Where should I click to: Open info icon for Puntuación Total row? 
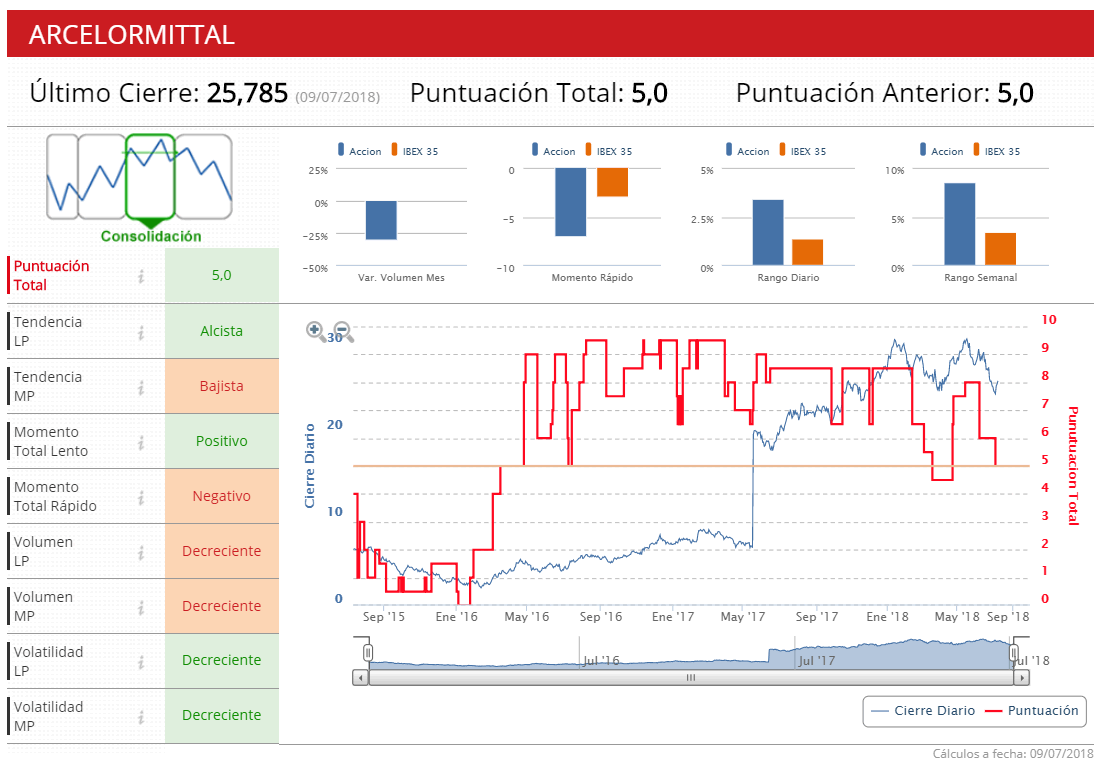(141, 276)
